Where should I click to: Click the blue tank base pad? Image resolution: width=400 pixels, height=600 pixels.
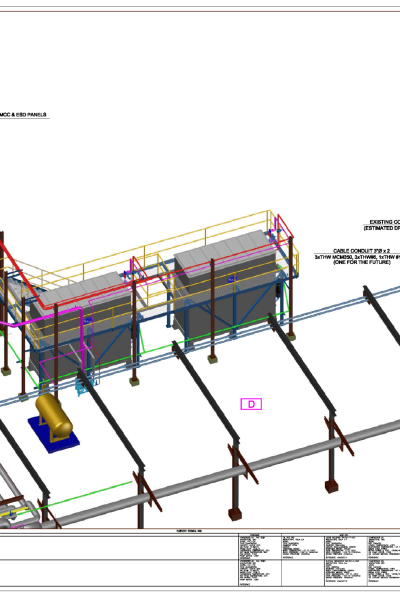pos(54,436)
